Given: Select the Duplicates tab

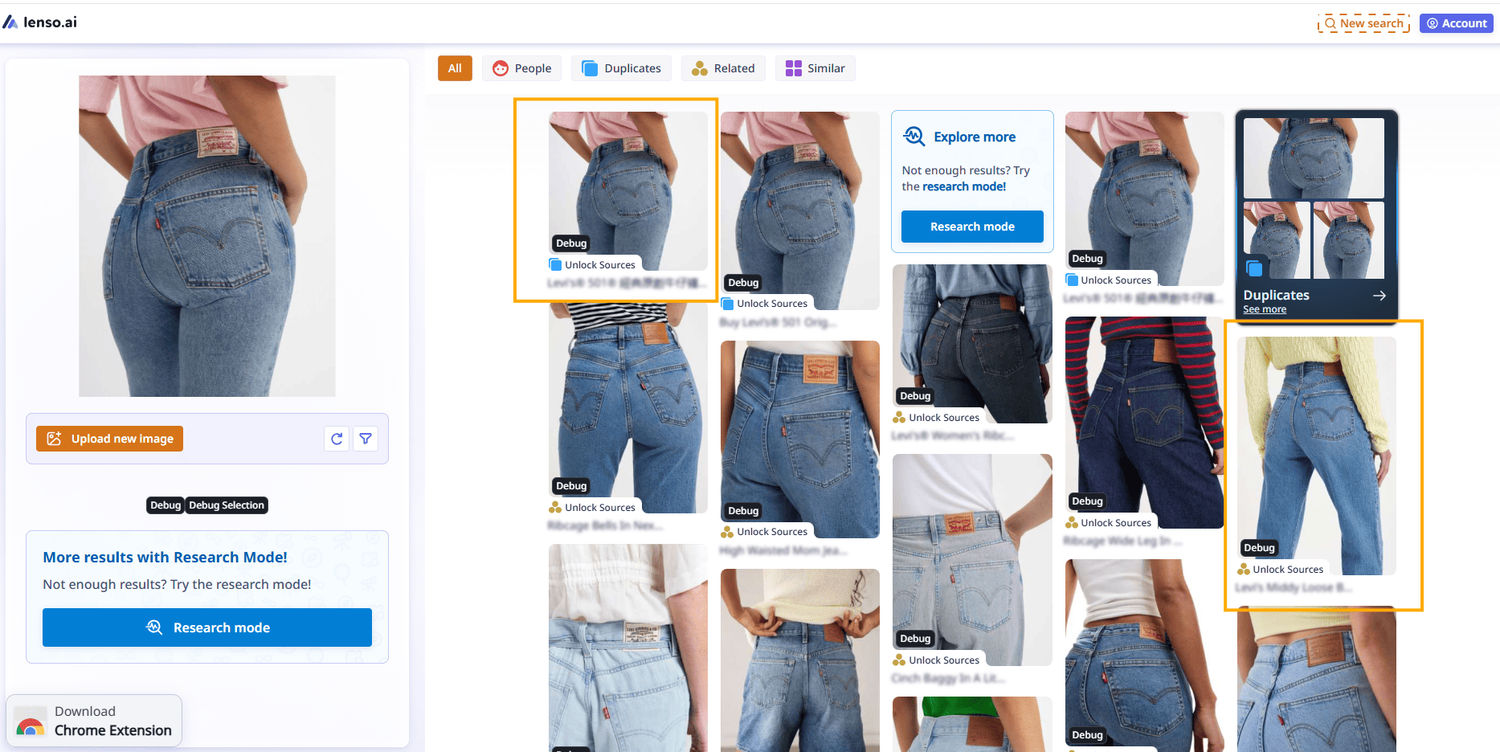Looking at the screenshot, I should coord(621,68).
